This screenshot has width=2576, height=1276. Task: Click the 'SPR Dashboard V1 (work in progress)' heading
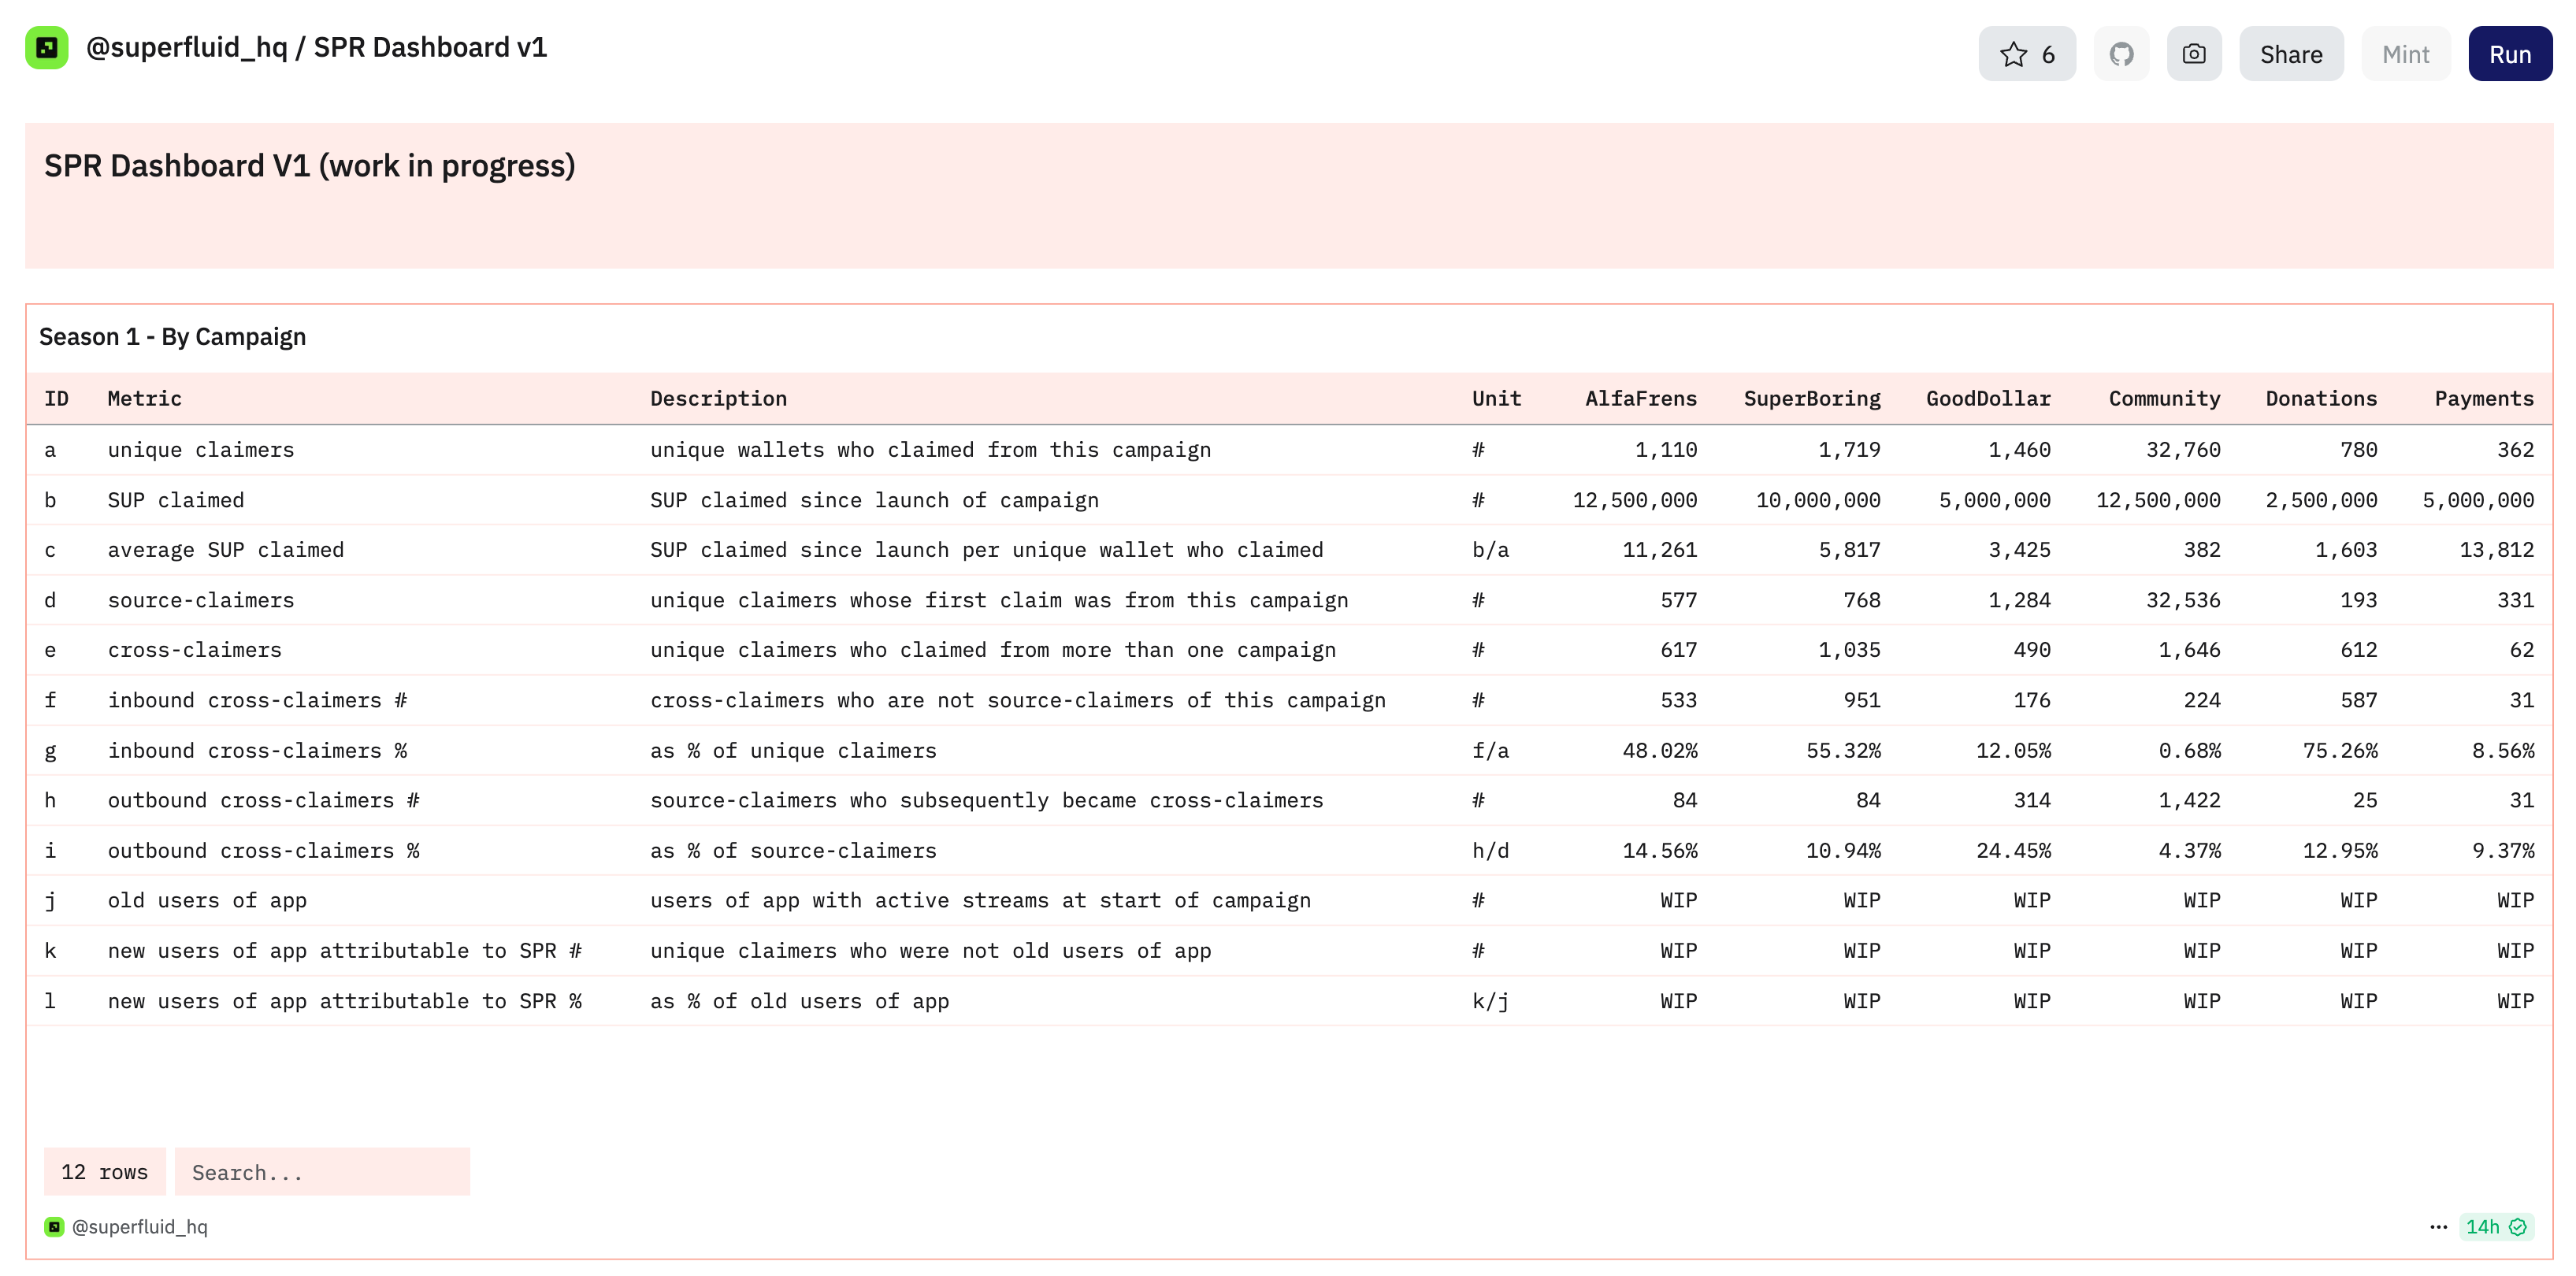click(309, 166)
